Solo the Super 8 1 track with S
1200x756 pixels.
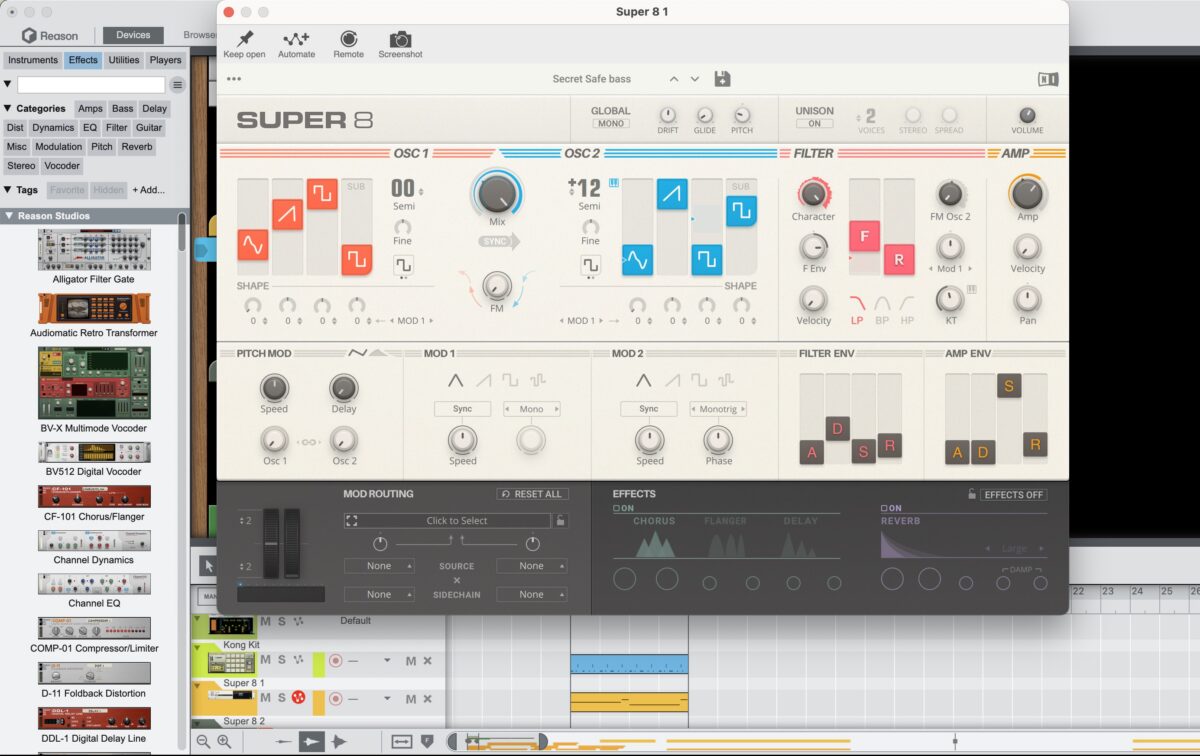pos(281,697)
